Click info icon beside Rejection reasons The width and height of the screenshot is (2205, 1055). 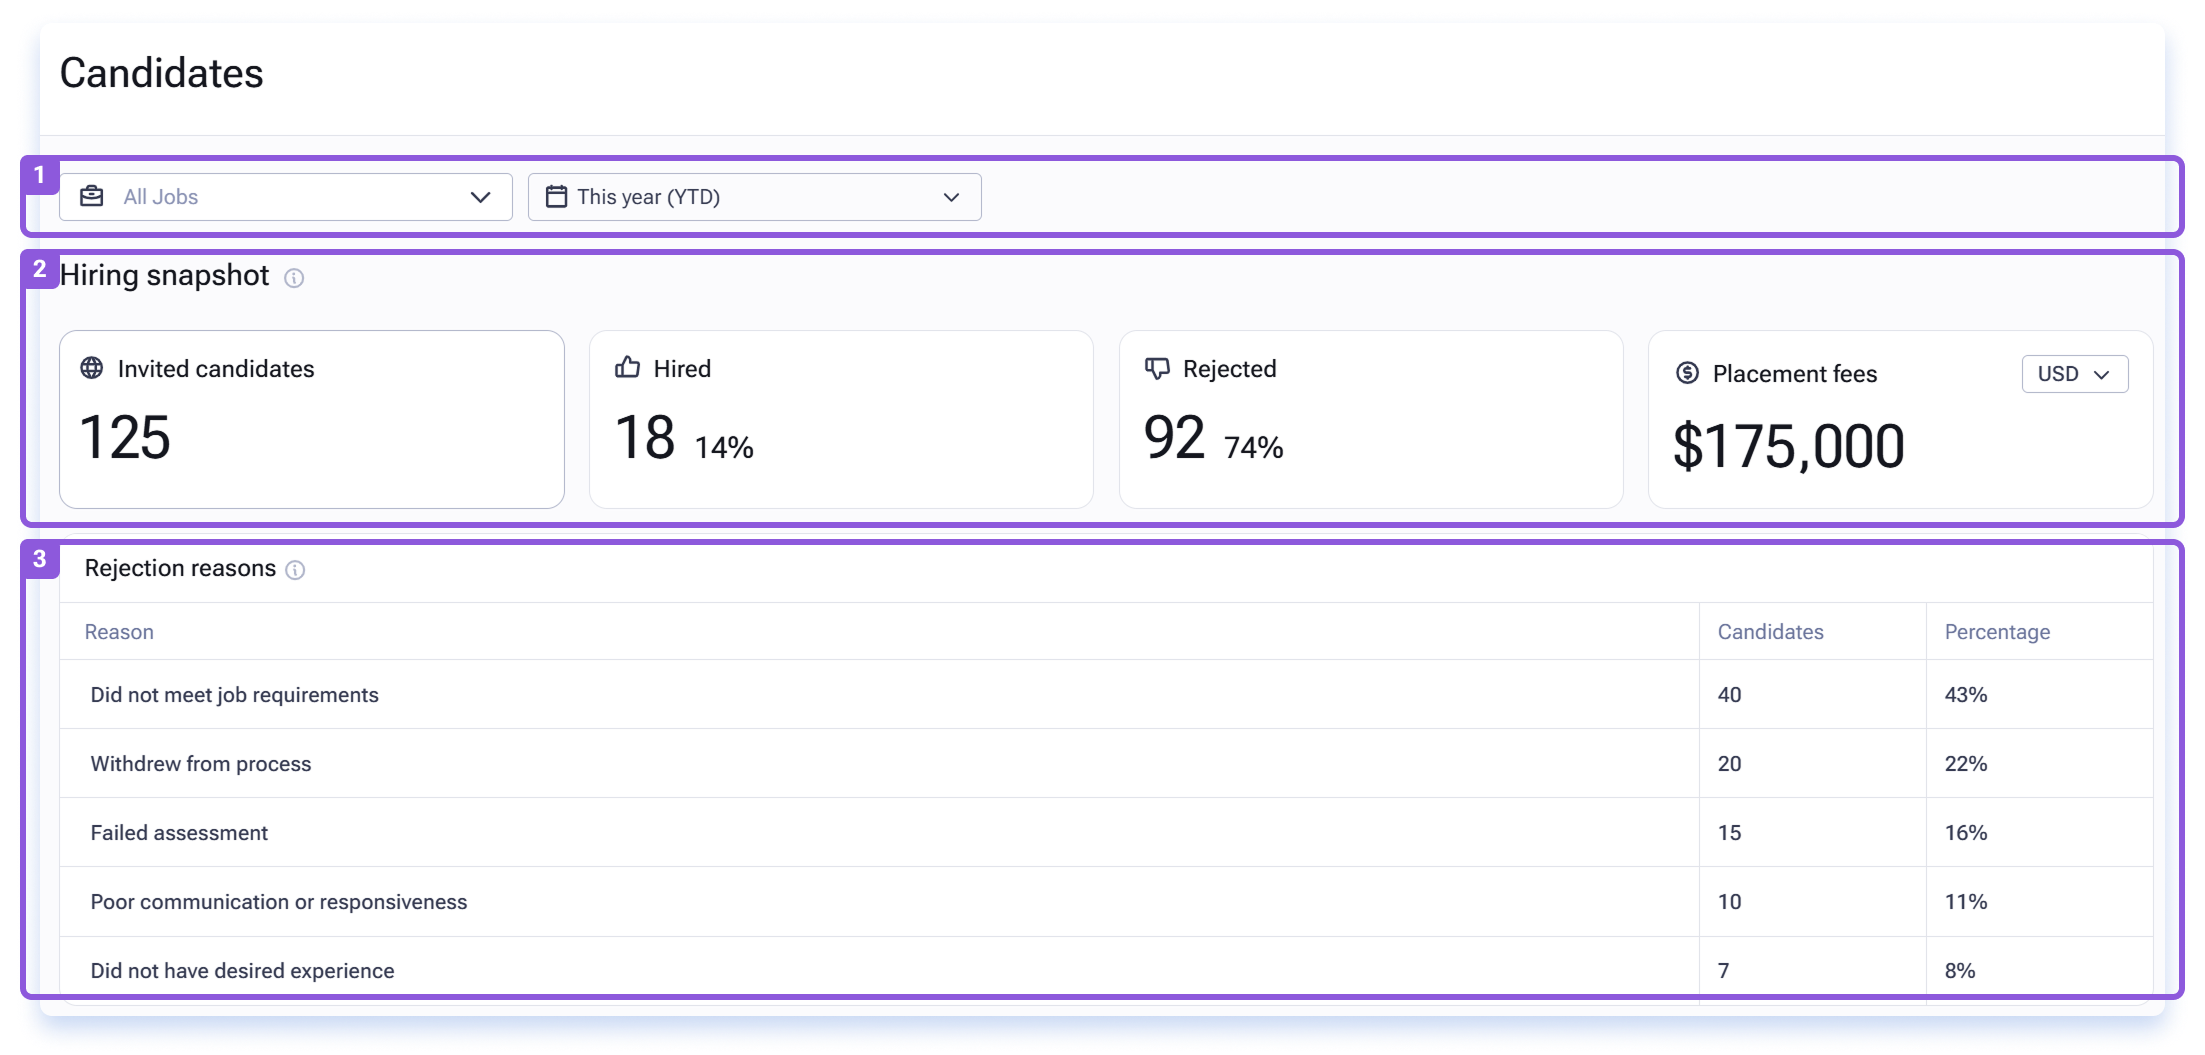pos(295,570)
